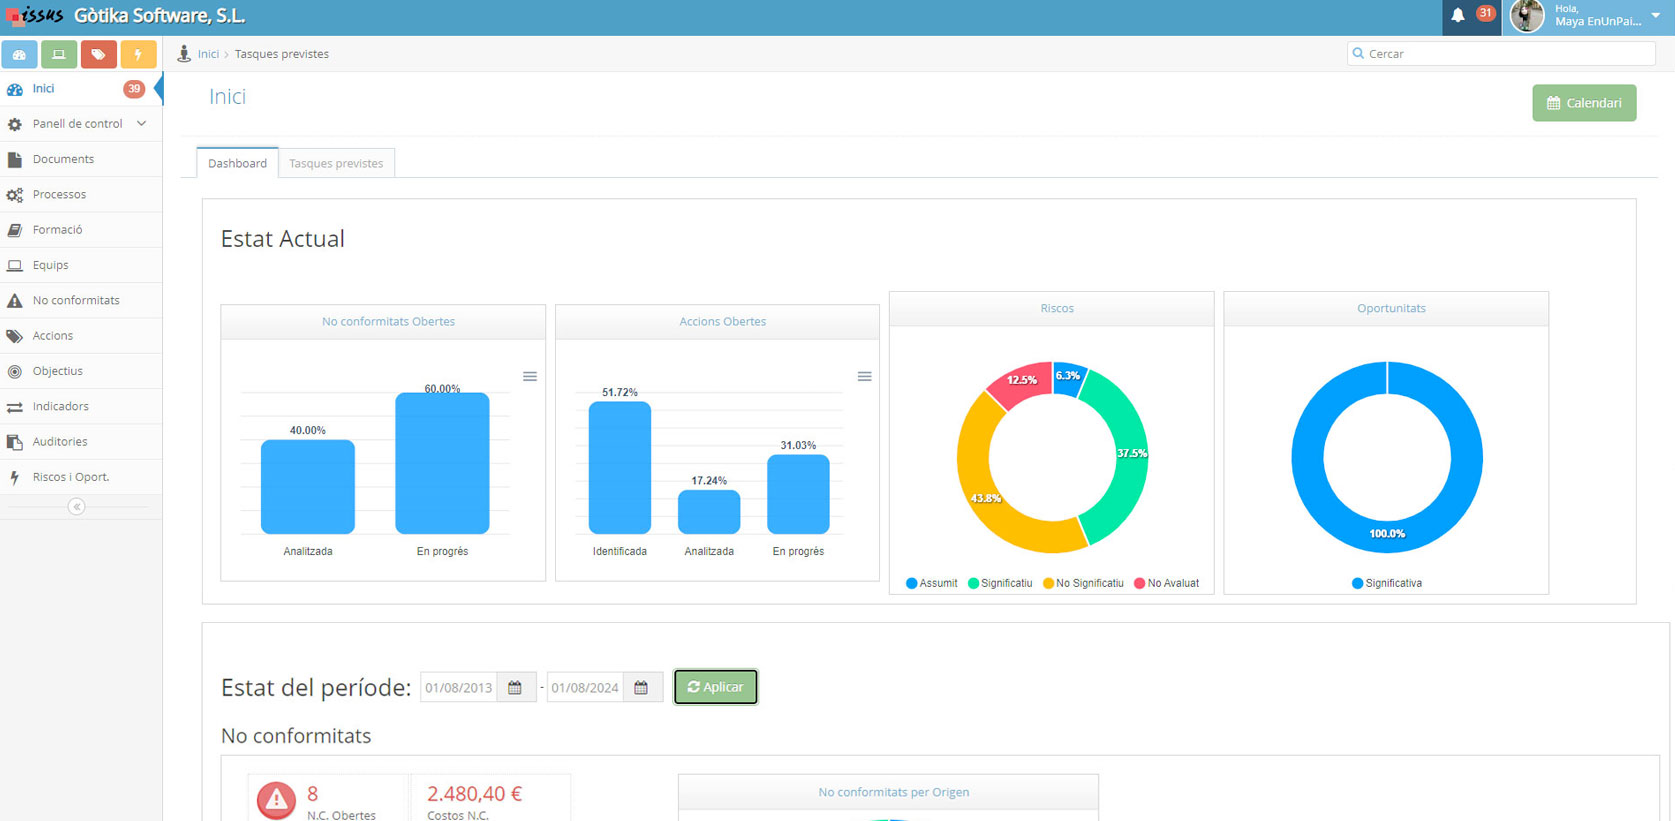Image resolution: width=1675 pixels, height=821 pixels.
Task: Open Riscos i Oport. in the sidebar
Action: 80,477
